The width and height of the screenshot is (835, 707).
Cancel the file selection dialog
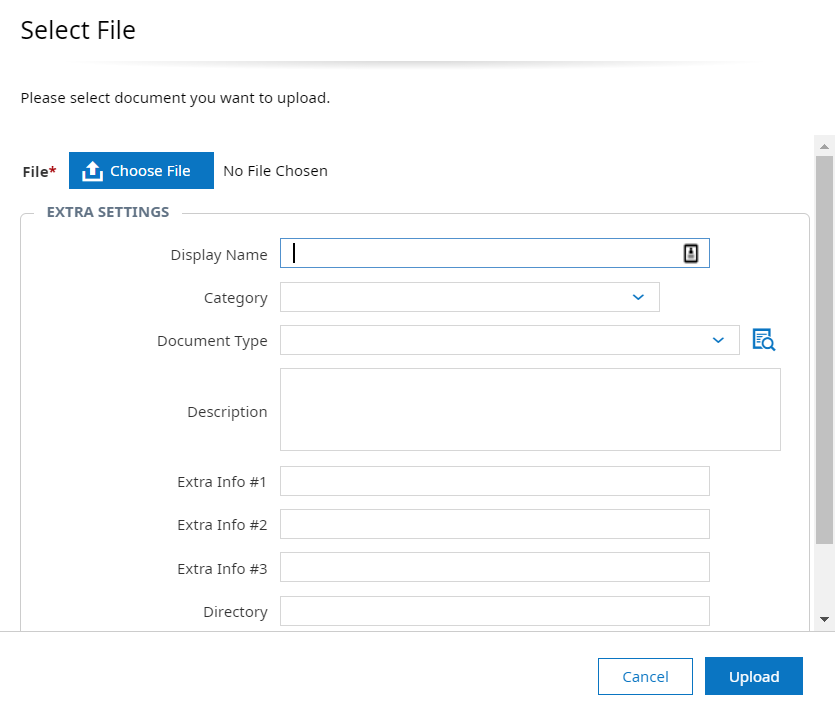(x=645, y=676)
